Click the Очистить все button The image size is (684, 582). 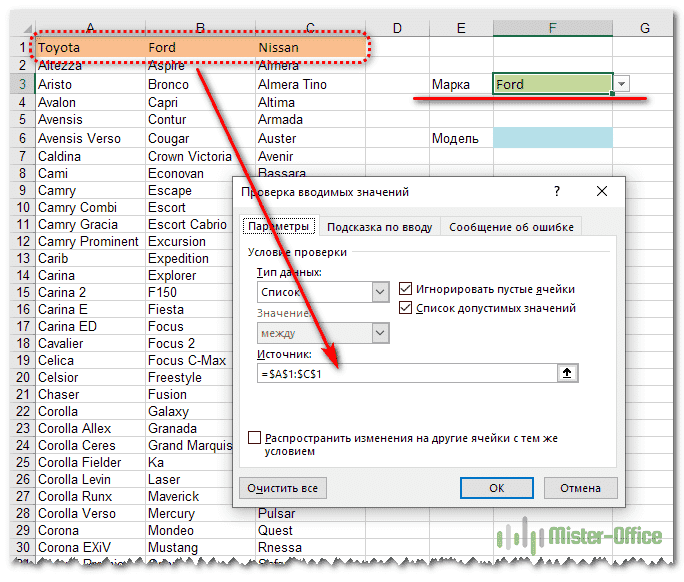point(284,488)
